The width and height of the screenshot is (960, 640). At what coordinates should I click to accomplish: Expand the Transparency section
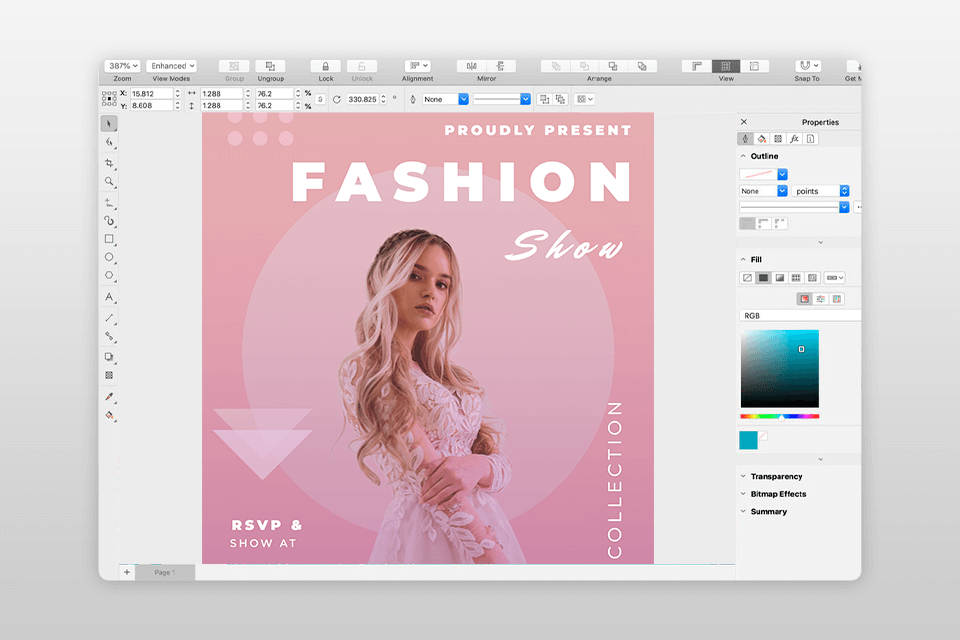click(776, 476)
